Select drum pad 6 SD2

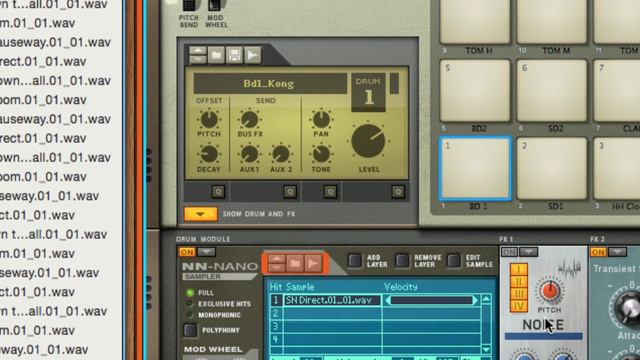tap(551, 91)
